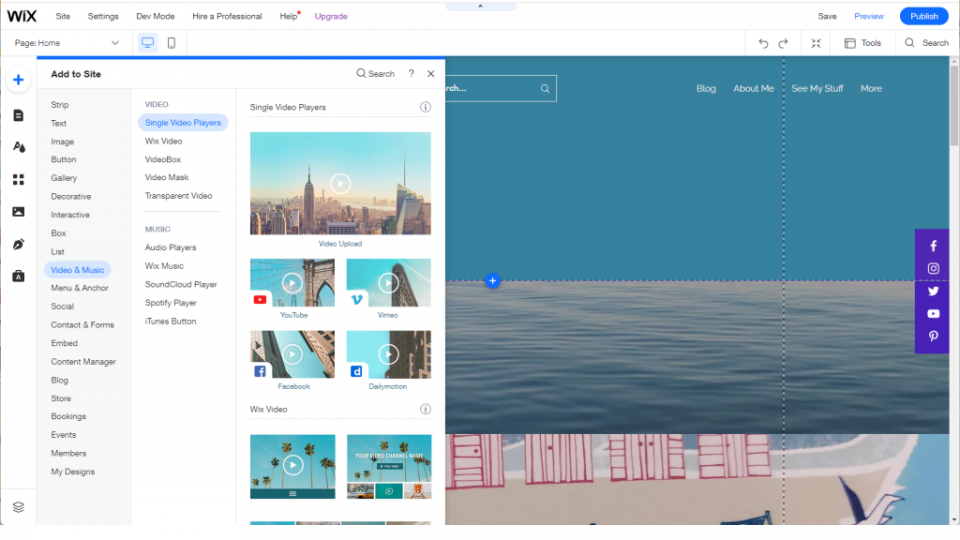Open the Media image icon in sidebar
Viewport: 960px width, 540px height.
18,212
